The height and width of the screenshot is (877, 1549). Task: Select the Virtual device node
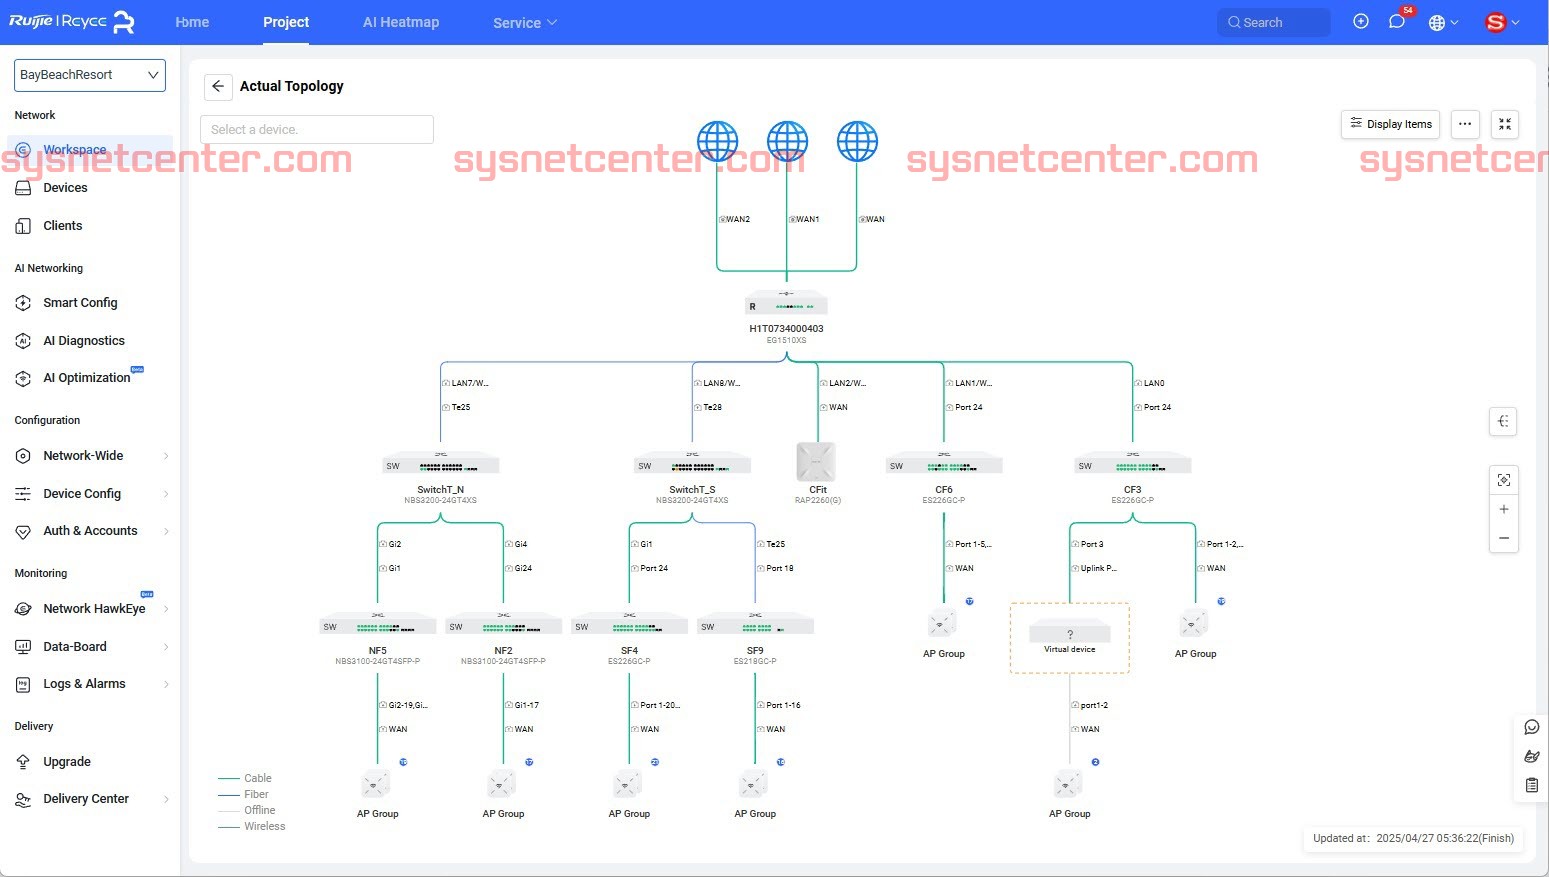1070,637
